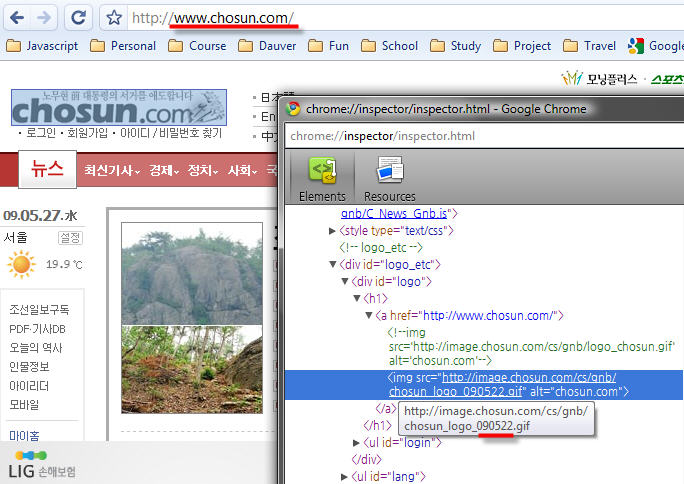
Task: Expand the style type="text/css" node
Action: (333, 231)
